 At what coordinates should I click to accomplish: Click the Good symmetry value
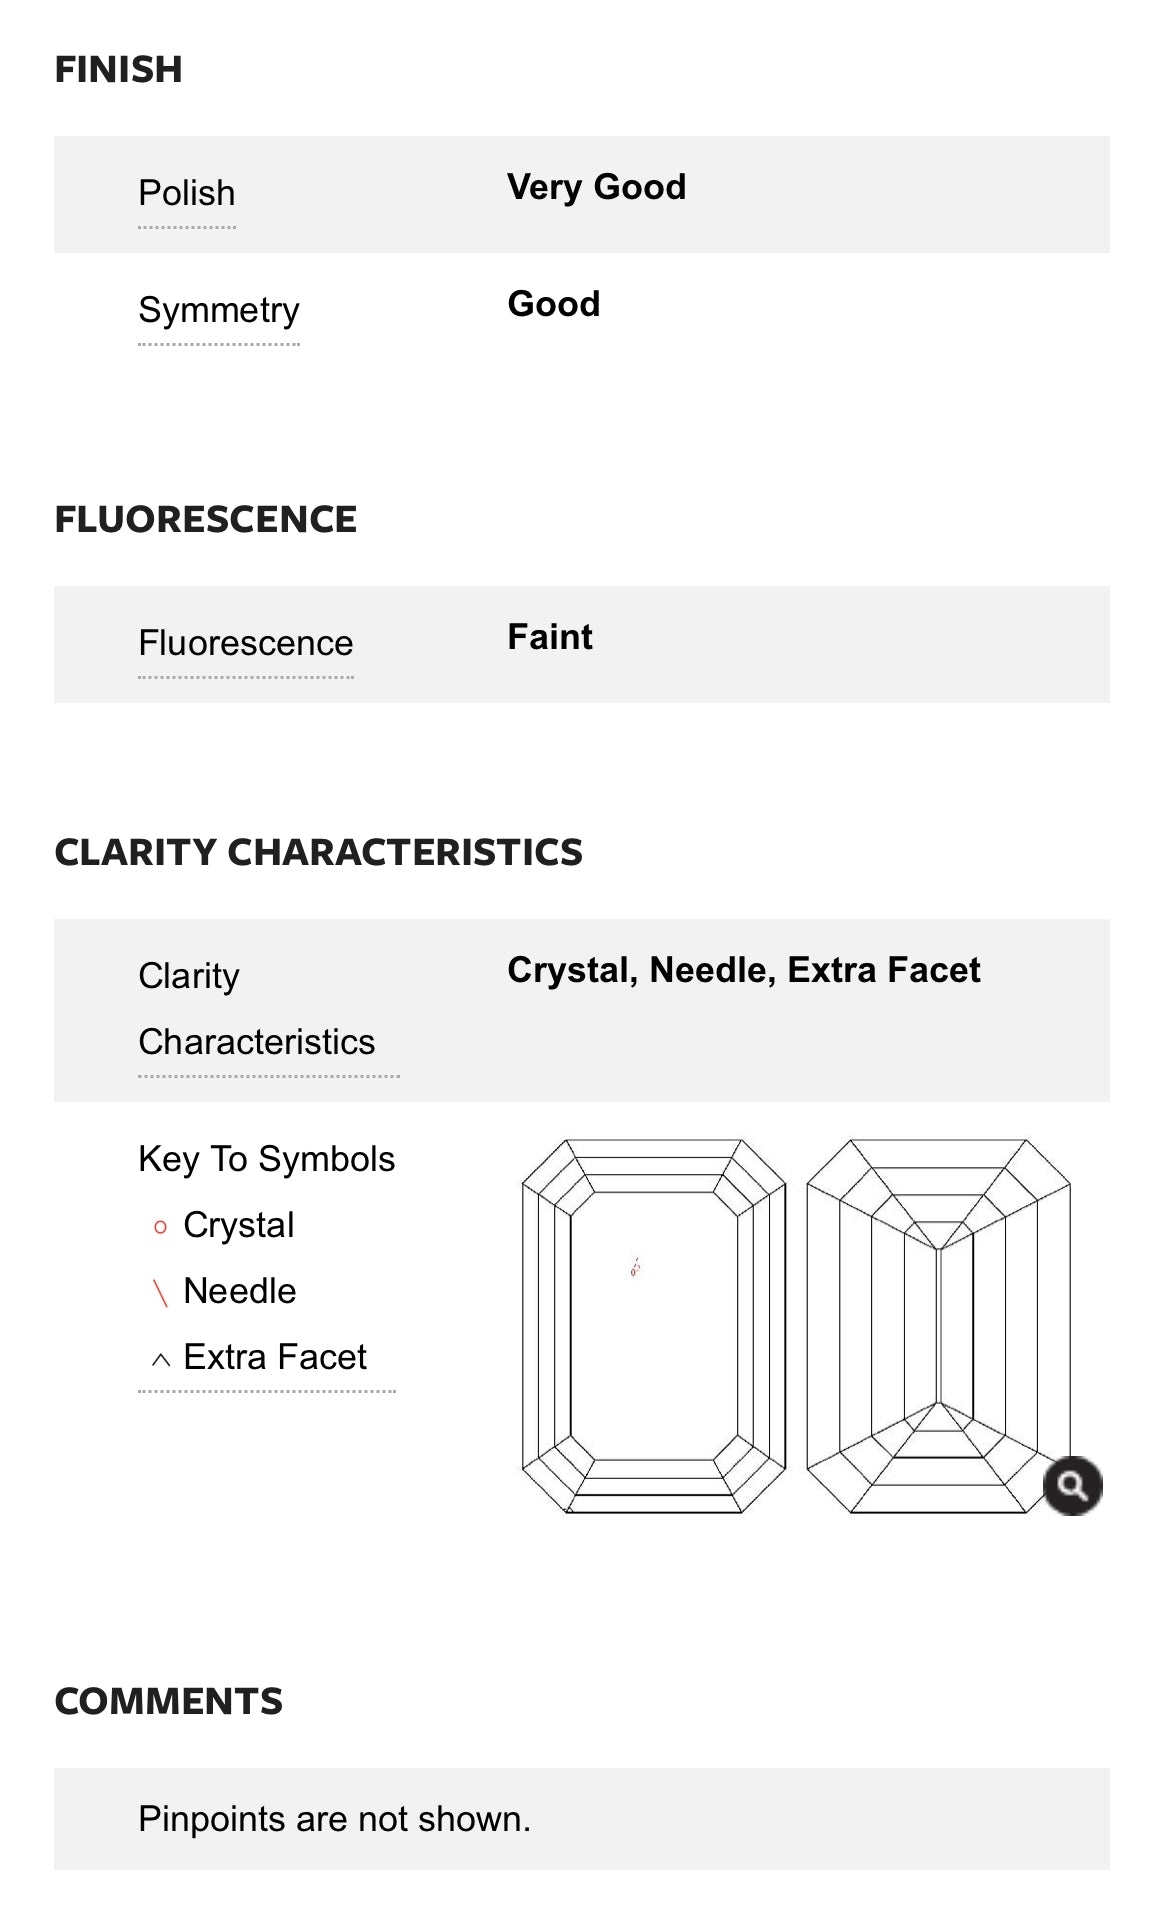[x=554, y=304]
